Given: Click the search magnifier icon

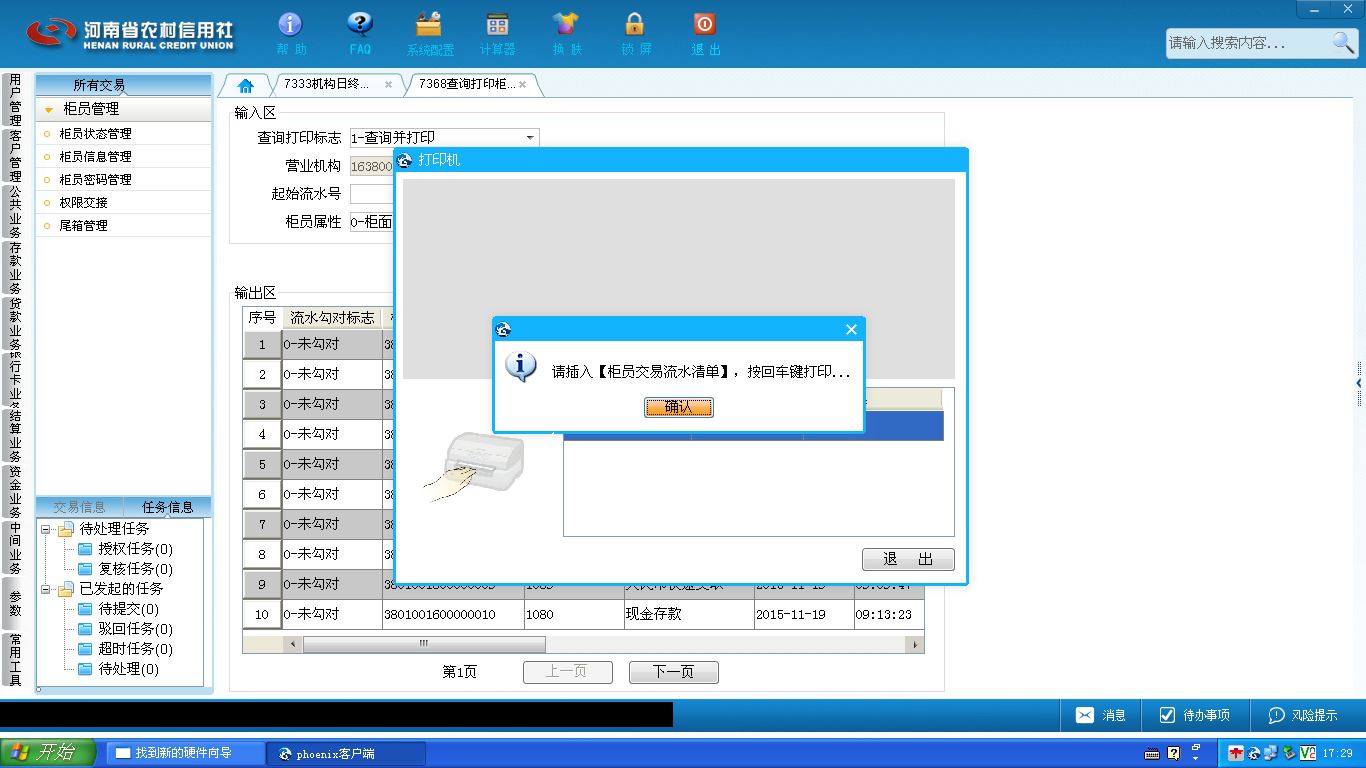Looking at the screenshot, I should (1343, 42).
